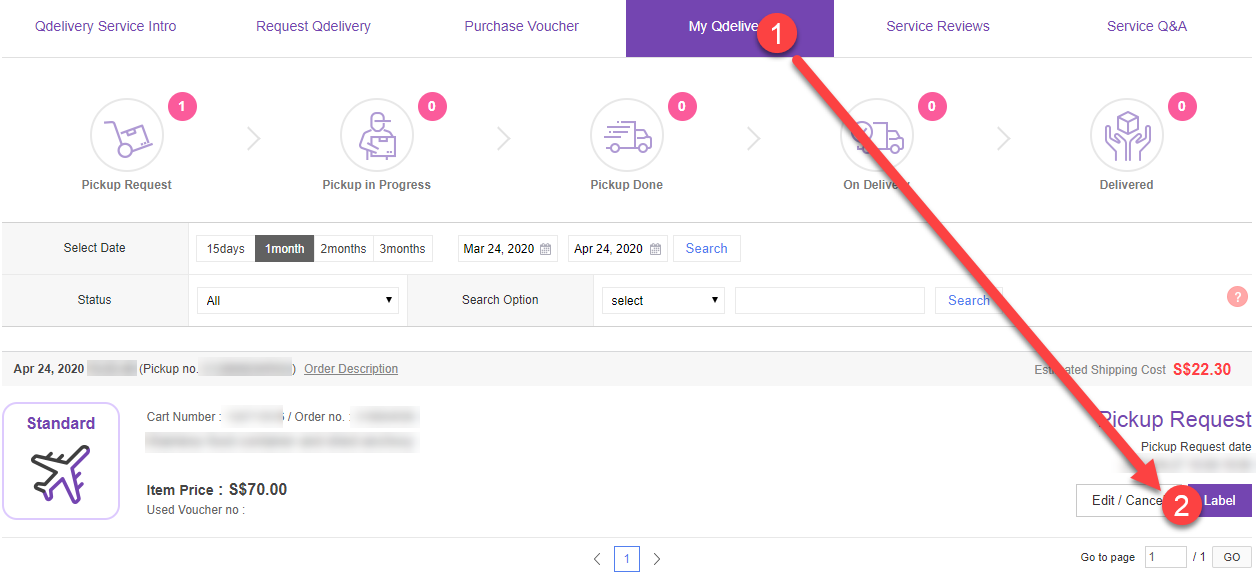Click the end date field Apr 24, 2020
Viewport: 1256px width, 574px height.
[x=617, y=249]
